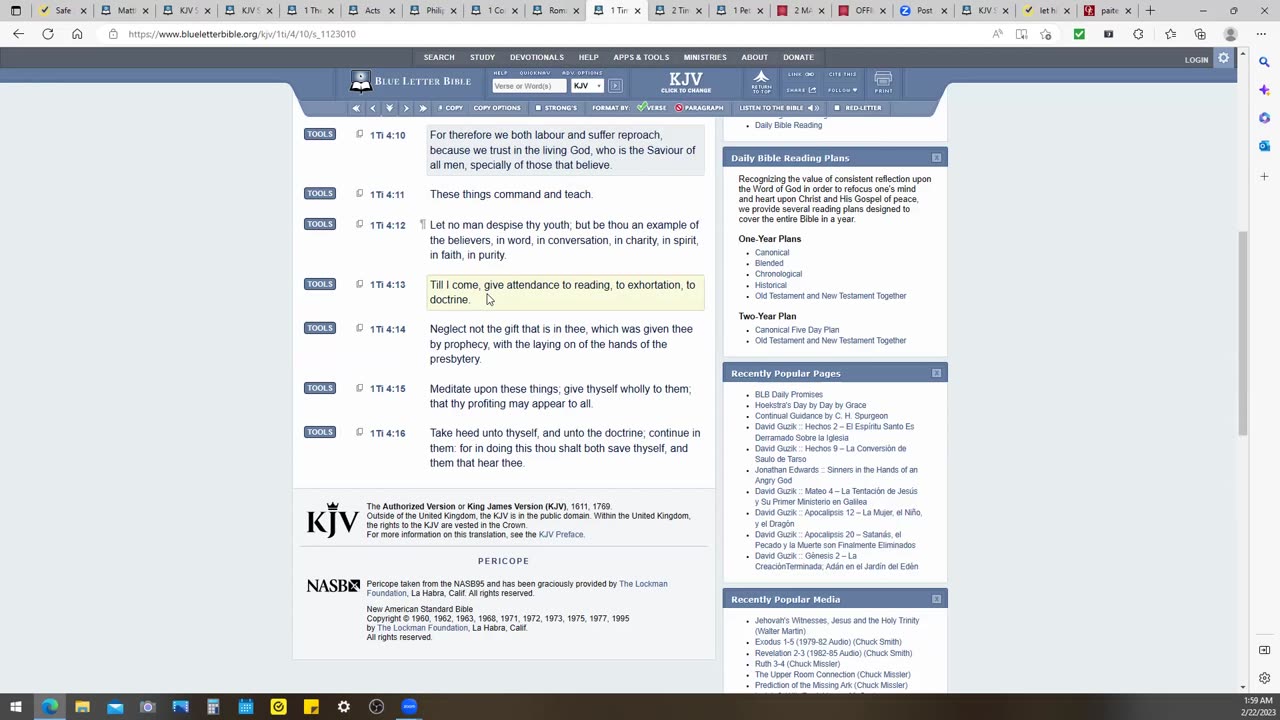Open Calculator from the taskbar
Viewport: 1280px width, 720px height.
coord(213,707)
